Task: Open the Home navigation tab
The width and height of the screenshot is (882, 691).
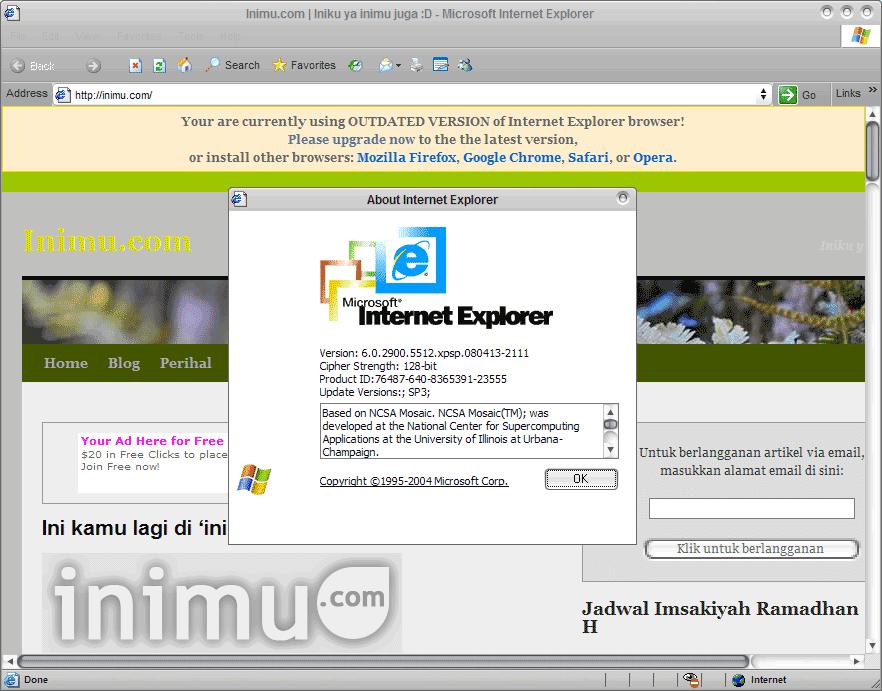Action: click(x=66, y=363)
